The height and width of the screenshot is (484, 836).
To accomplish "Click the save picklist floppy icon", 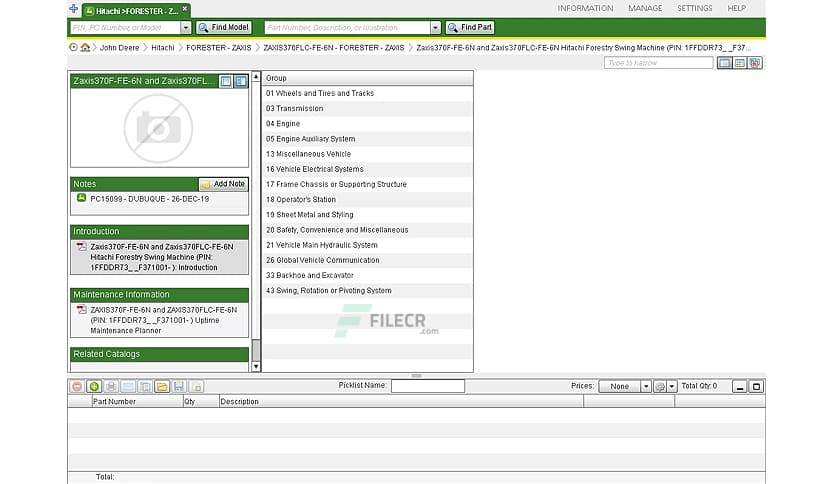I will click(179, 386).
